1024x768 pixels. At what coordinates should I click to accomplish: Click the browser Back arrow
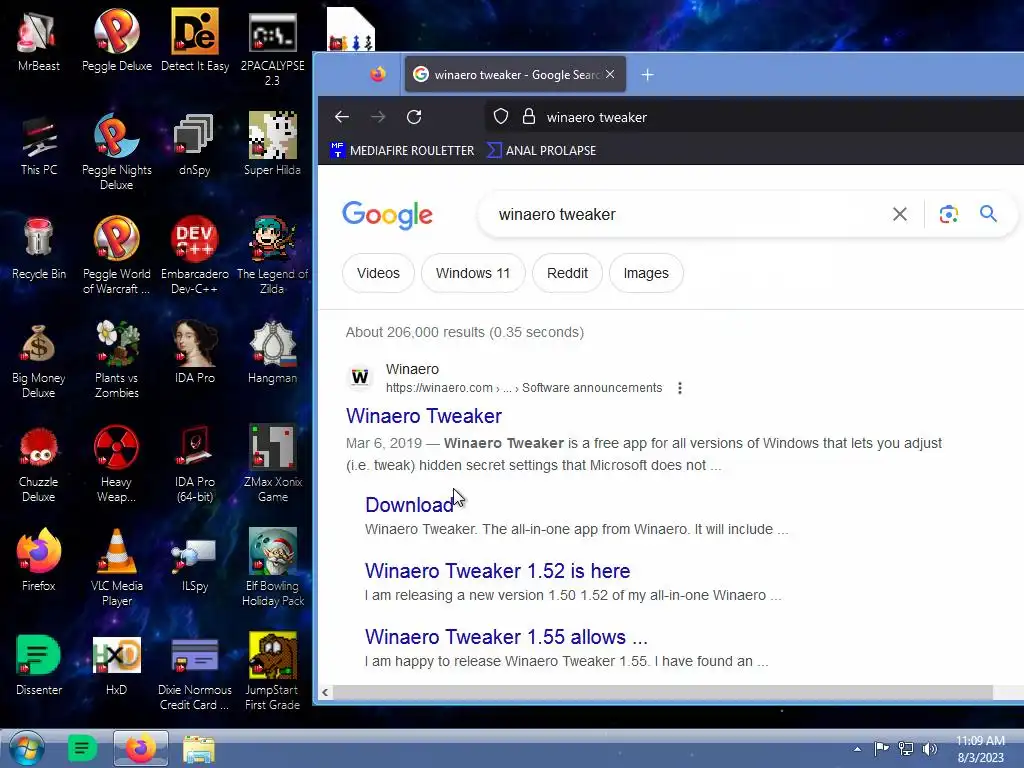pyautogui.click(x=342, y=117)
